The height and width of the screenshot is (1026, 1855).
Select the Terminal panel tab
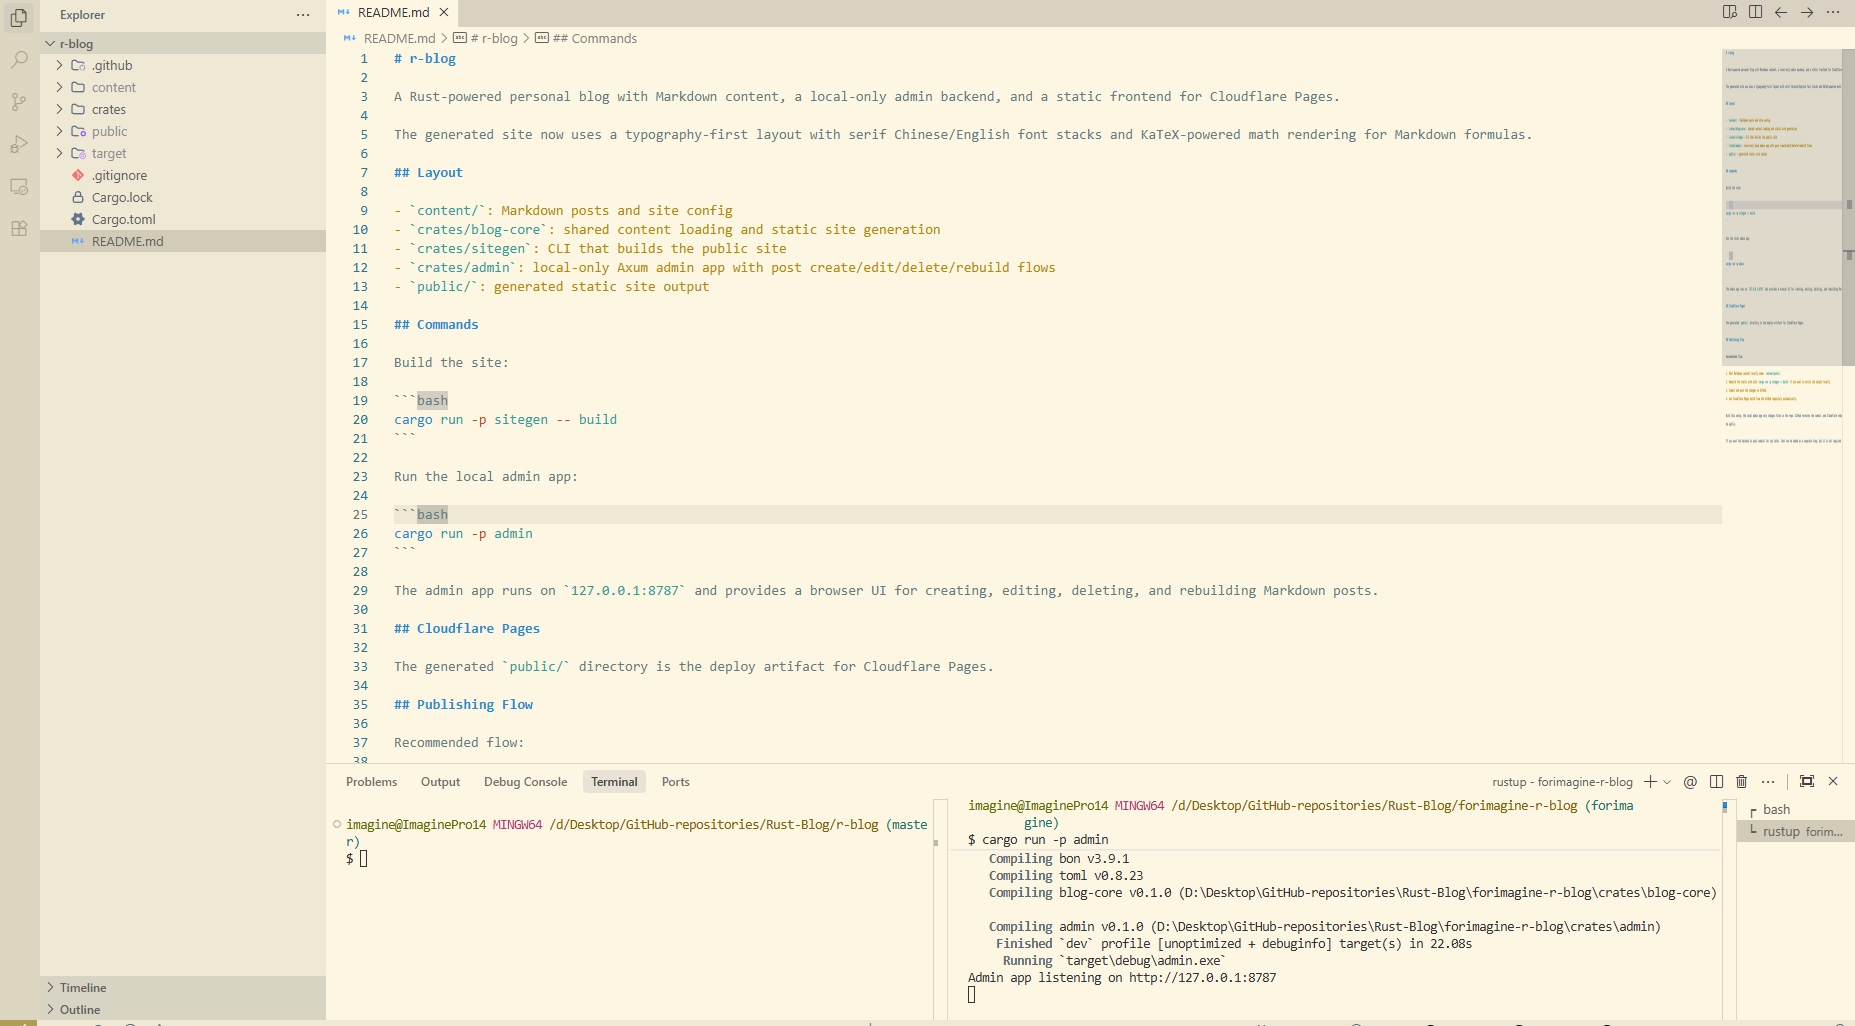(x=614, y=782)
